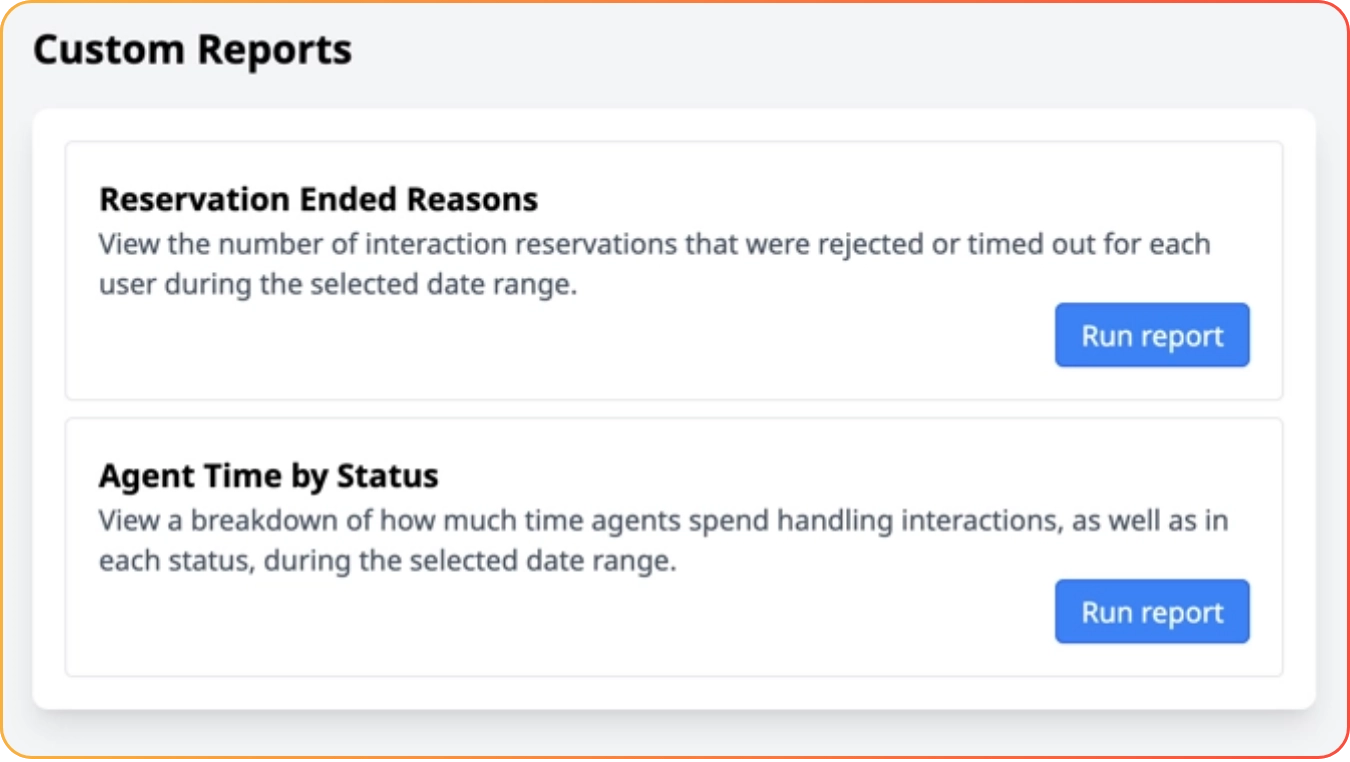Click the word "Reasons" in the first title
The image size is (1350, 762).
click(472, 200)
